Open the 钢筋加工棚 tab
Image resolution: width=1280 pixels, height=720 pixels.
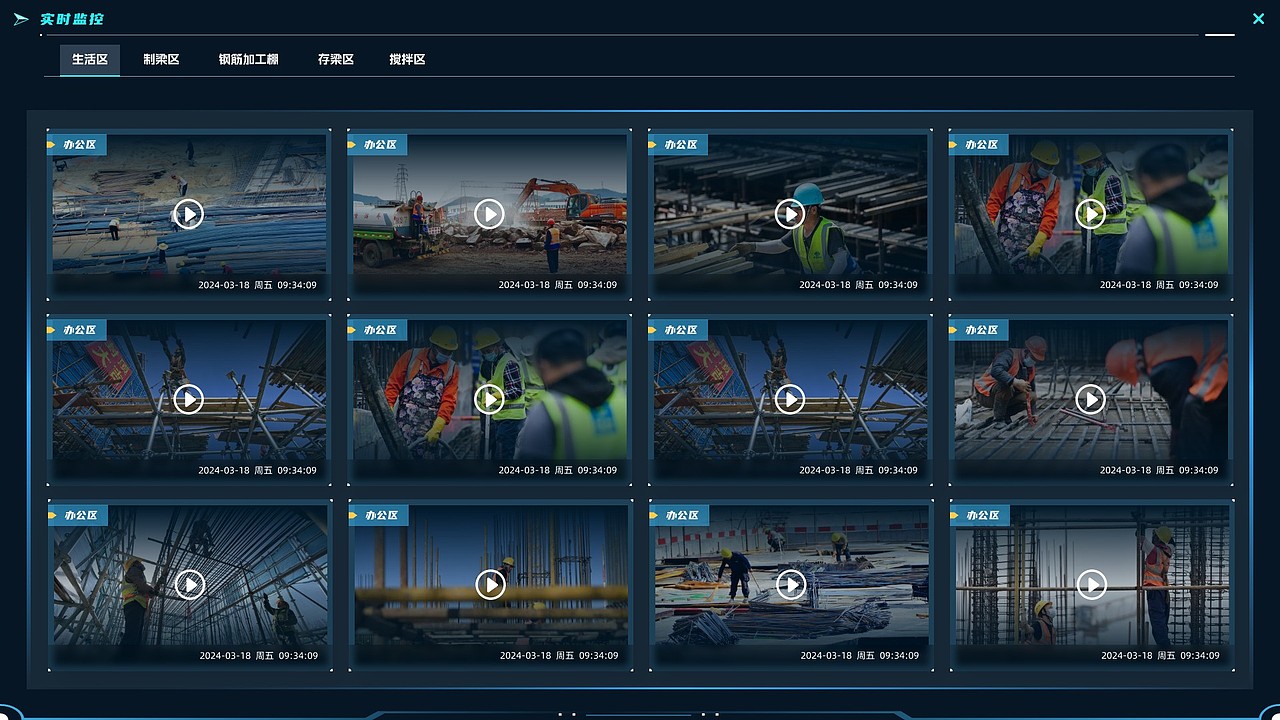[x=248, y=60]
